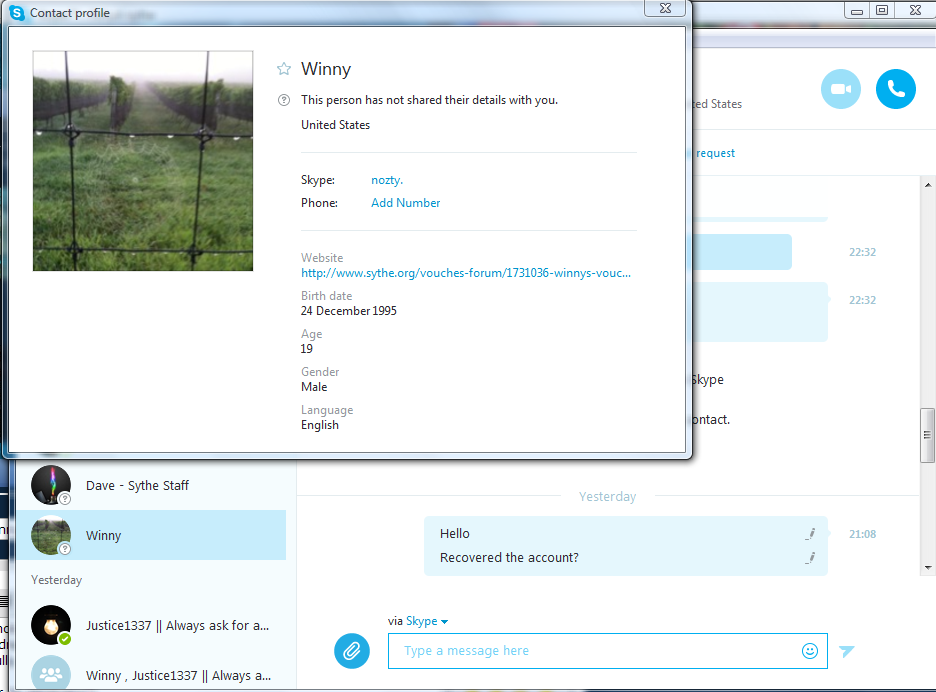Click the 'Yesterday' divider in chat
936x692 pixels.
point(608,497)
